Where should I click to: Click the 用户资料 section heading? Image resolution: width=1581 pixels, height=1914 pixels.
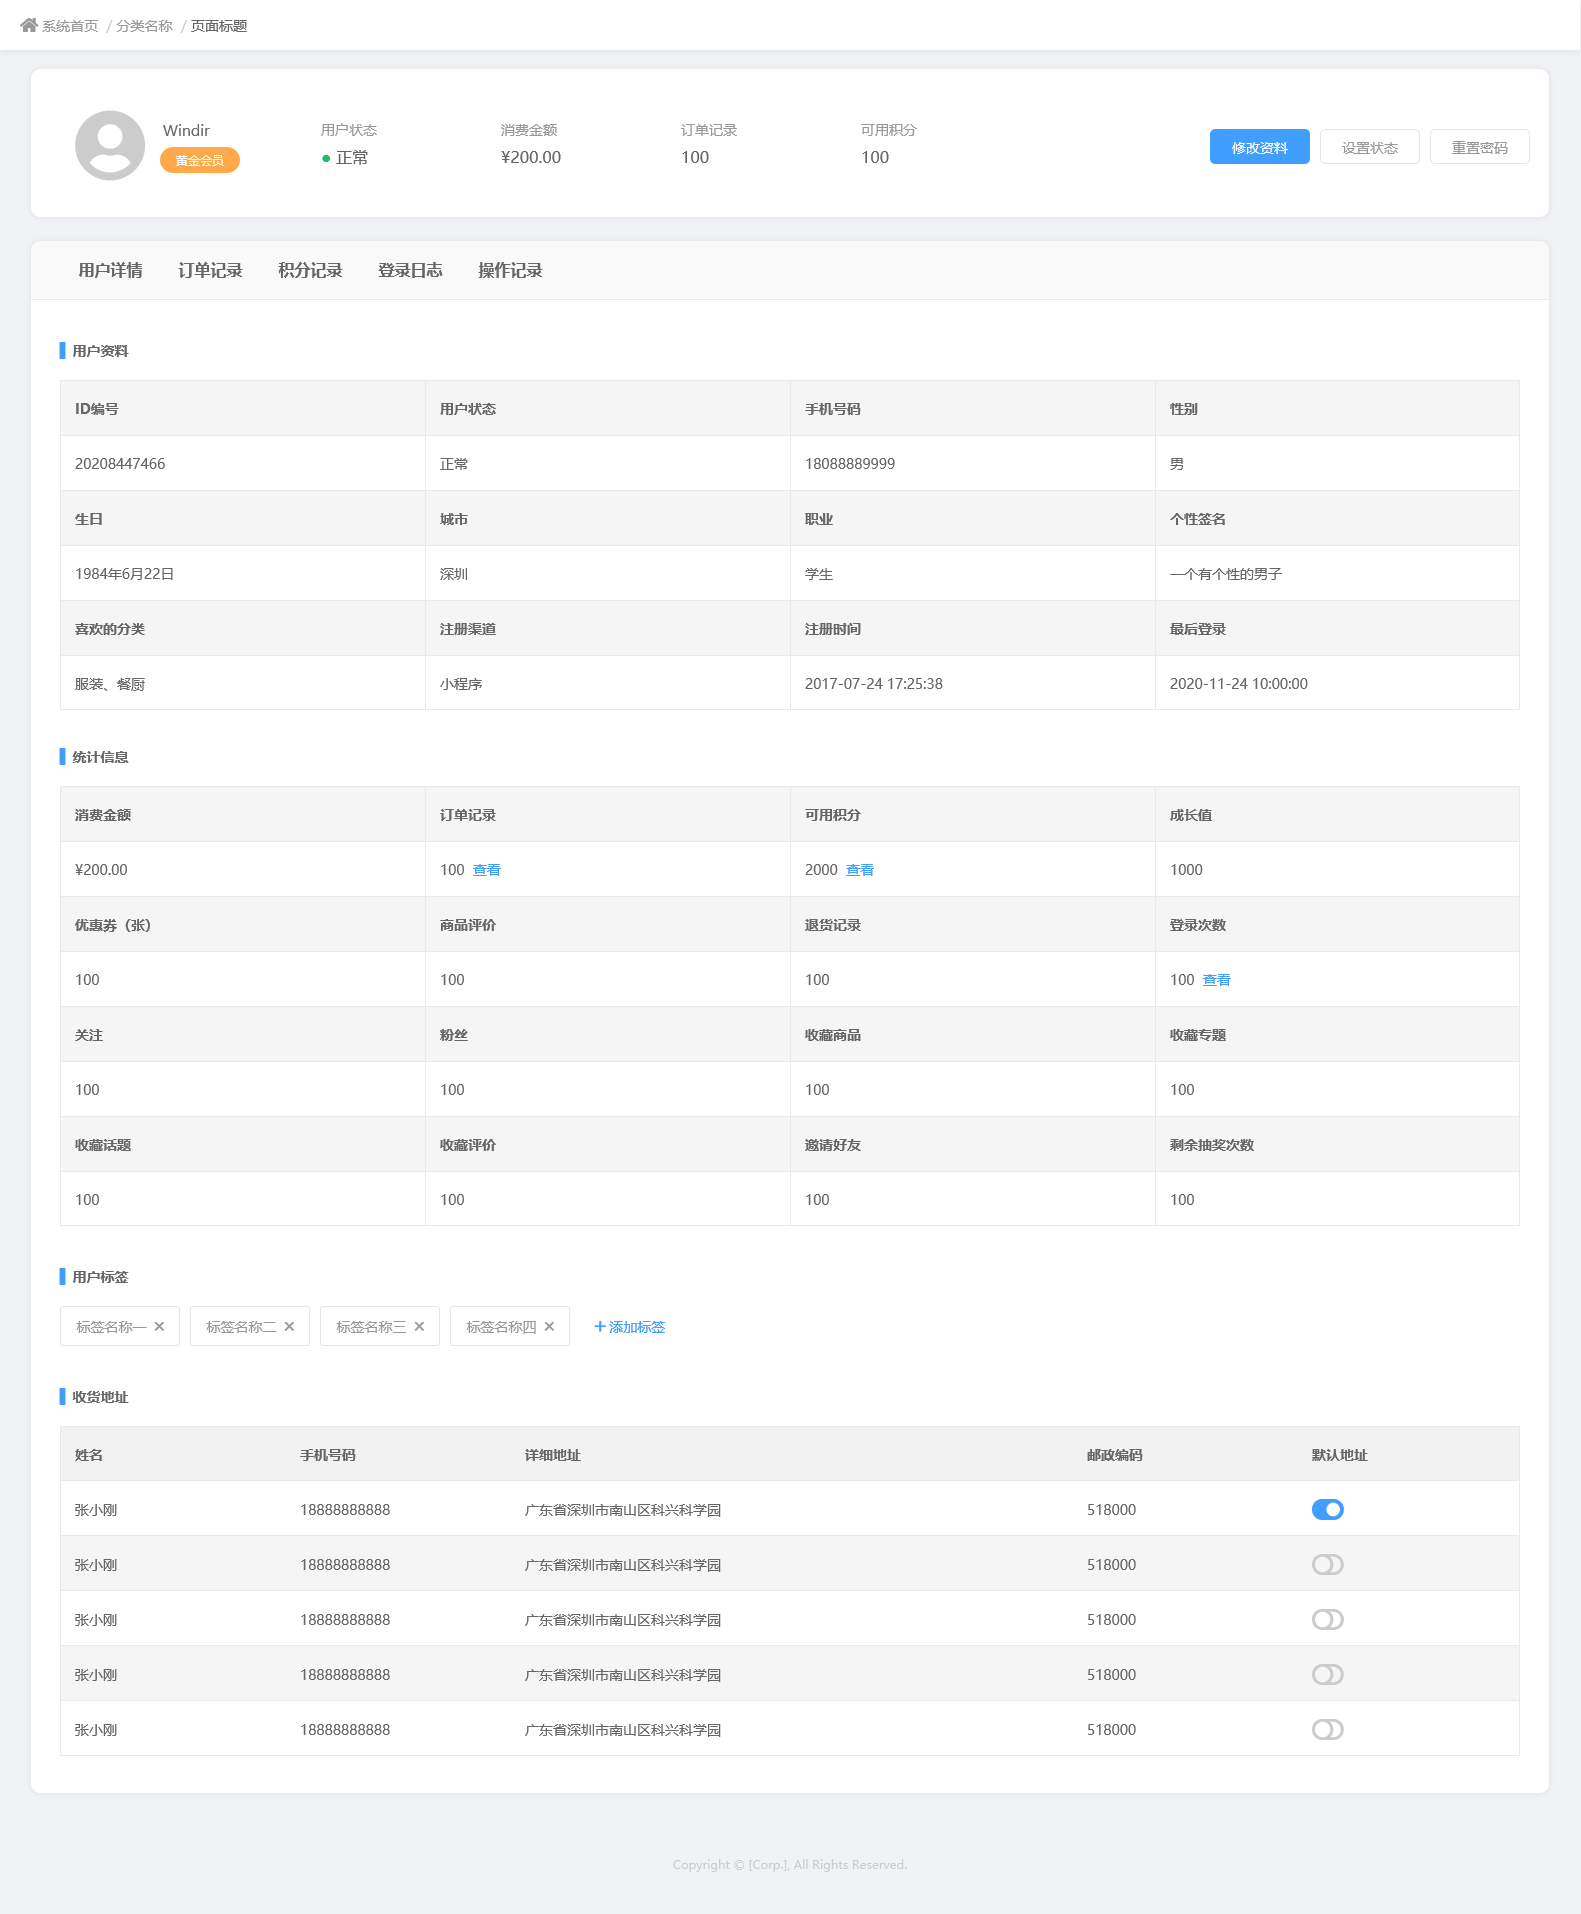[x=100, y=351]
